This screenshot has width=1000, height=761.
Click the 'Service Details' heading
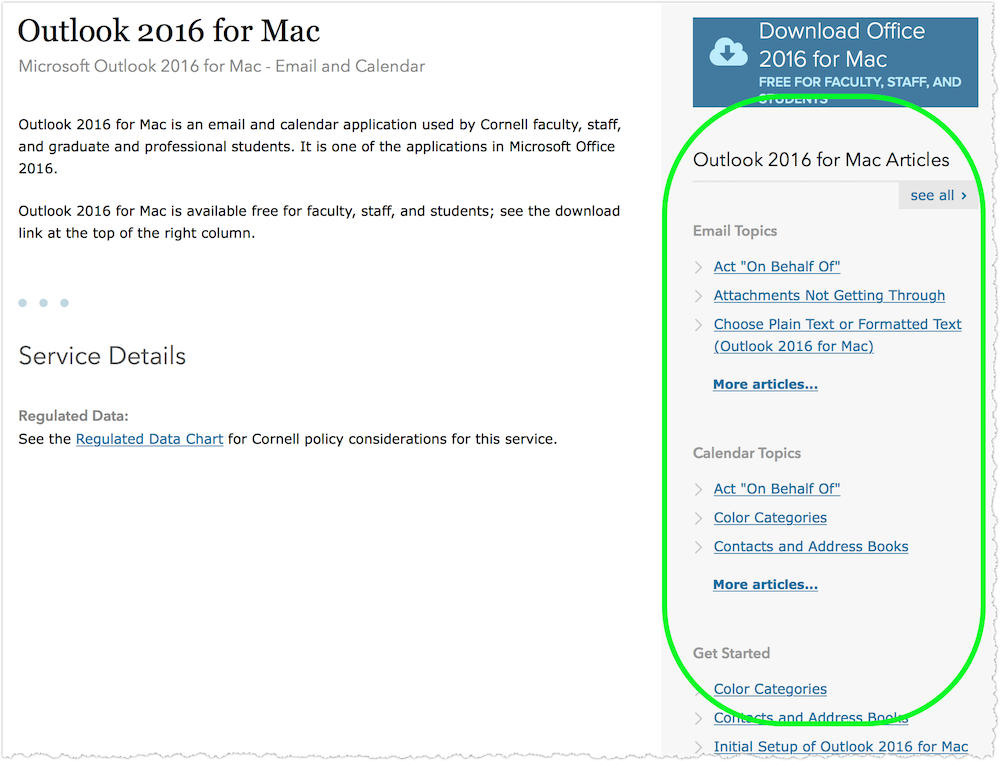click(102, 355)
